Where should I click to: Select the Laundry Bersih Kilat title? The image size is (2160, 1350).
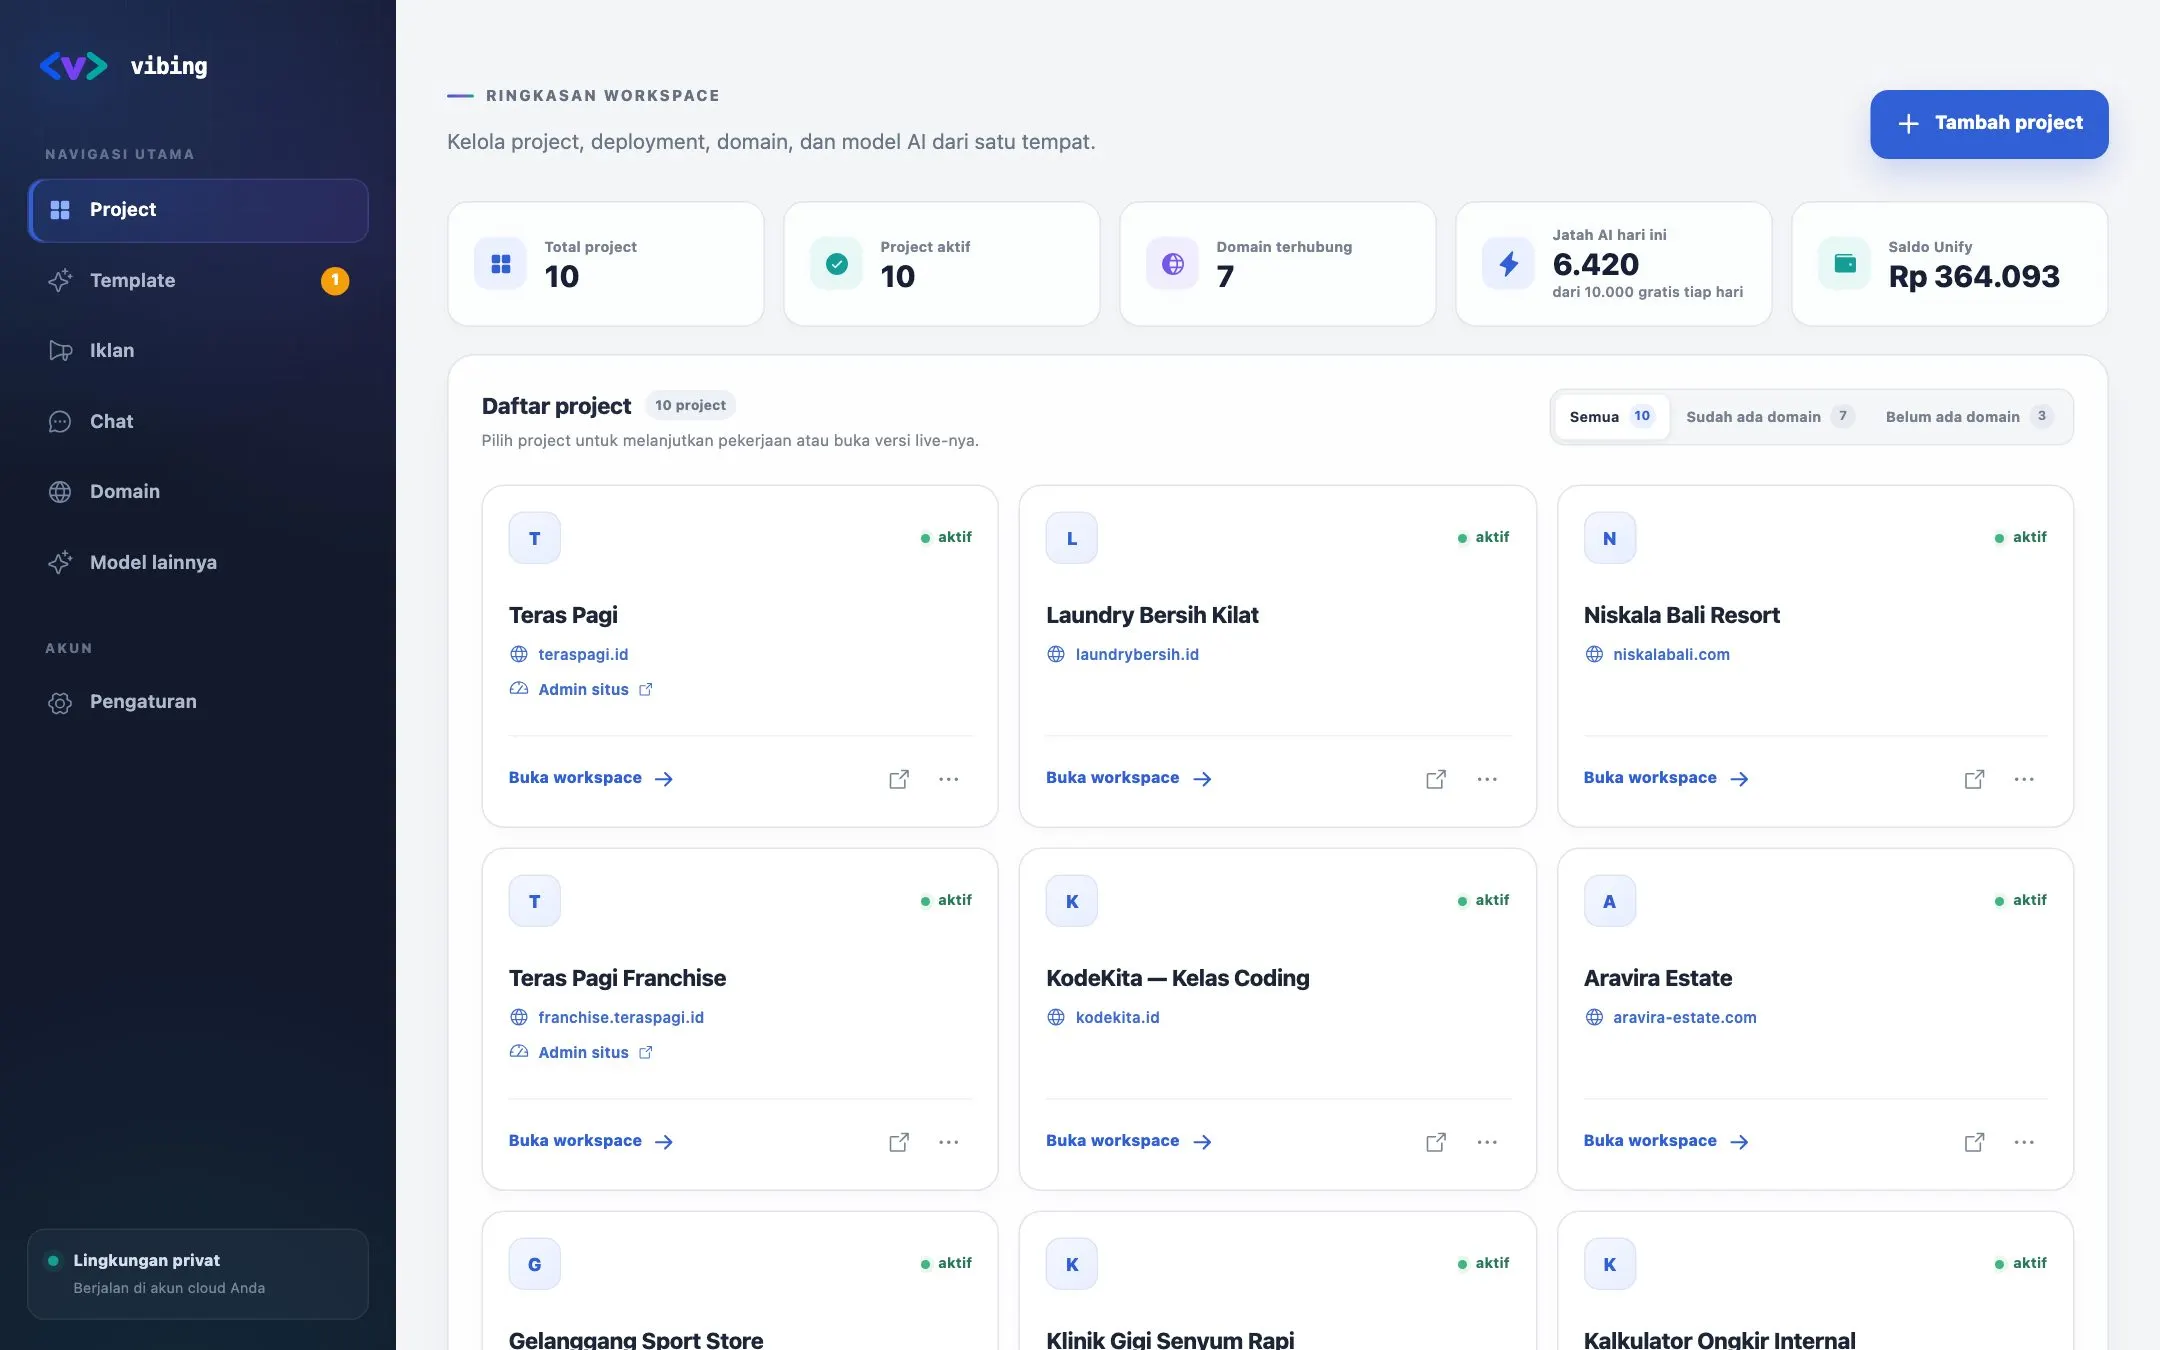click(1152, 616)
